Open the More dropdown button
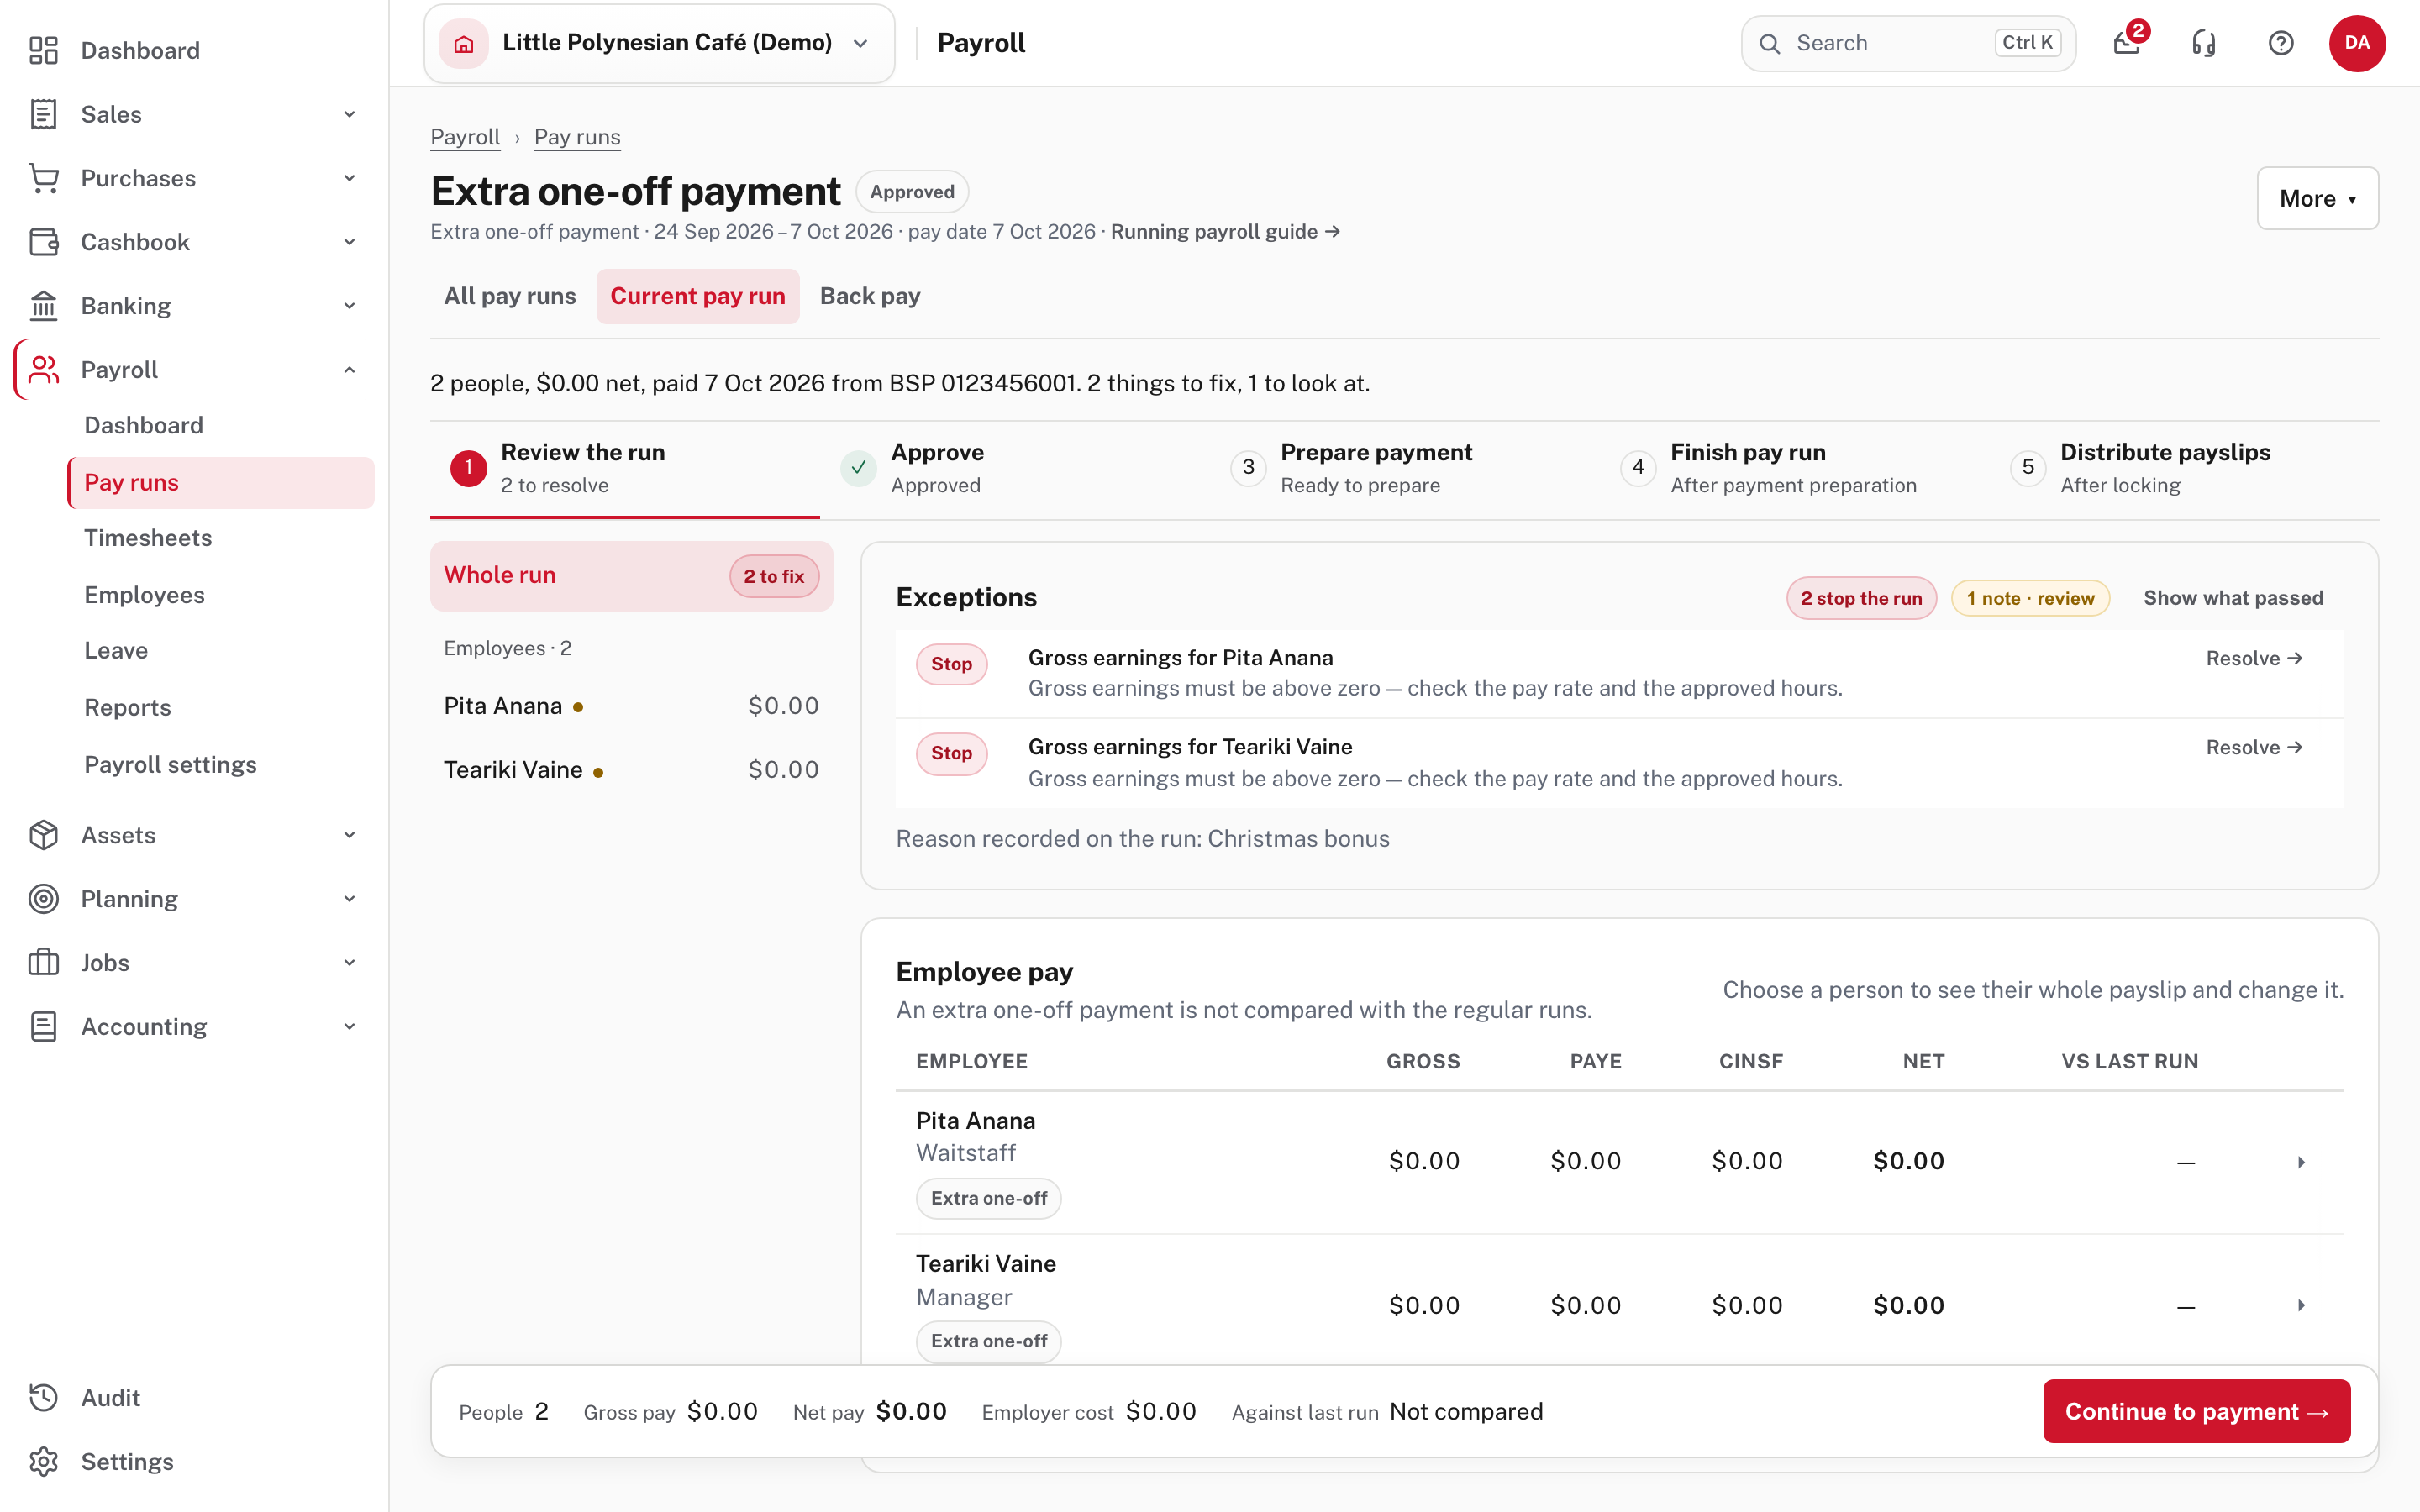Image resolution: width=2420 pixels, height=1512 pixels. (2317, 198)
